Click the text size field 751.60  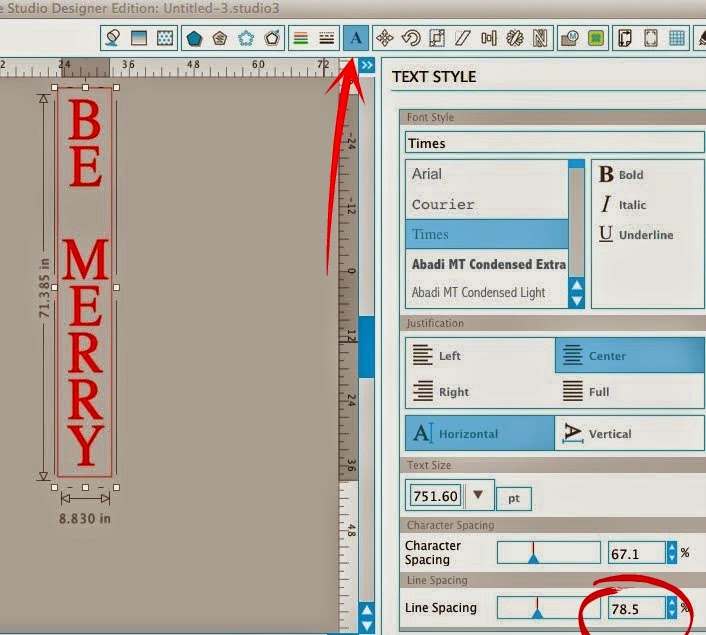pos(435,496)
